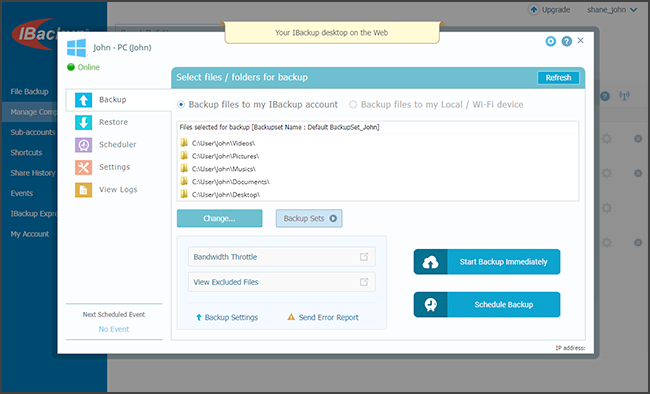Click the Upgrade link text

click(x=555, y=10)
